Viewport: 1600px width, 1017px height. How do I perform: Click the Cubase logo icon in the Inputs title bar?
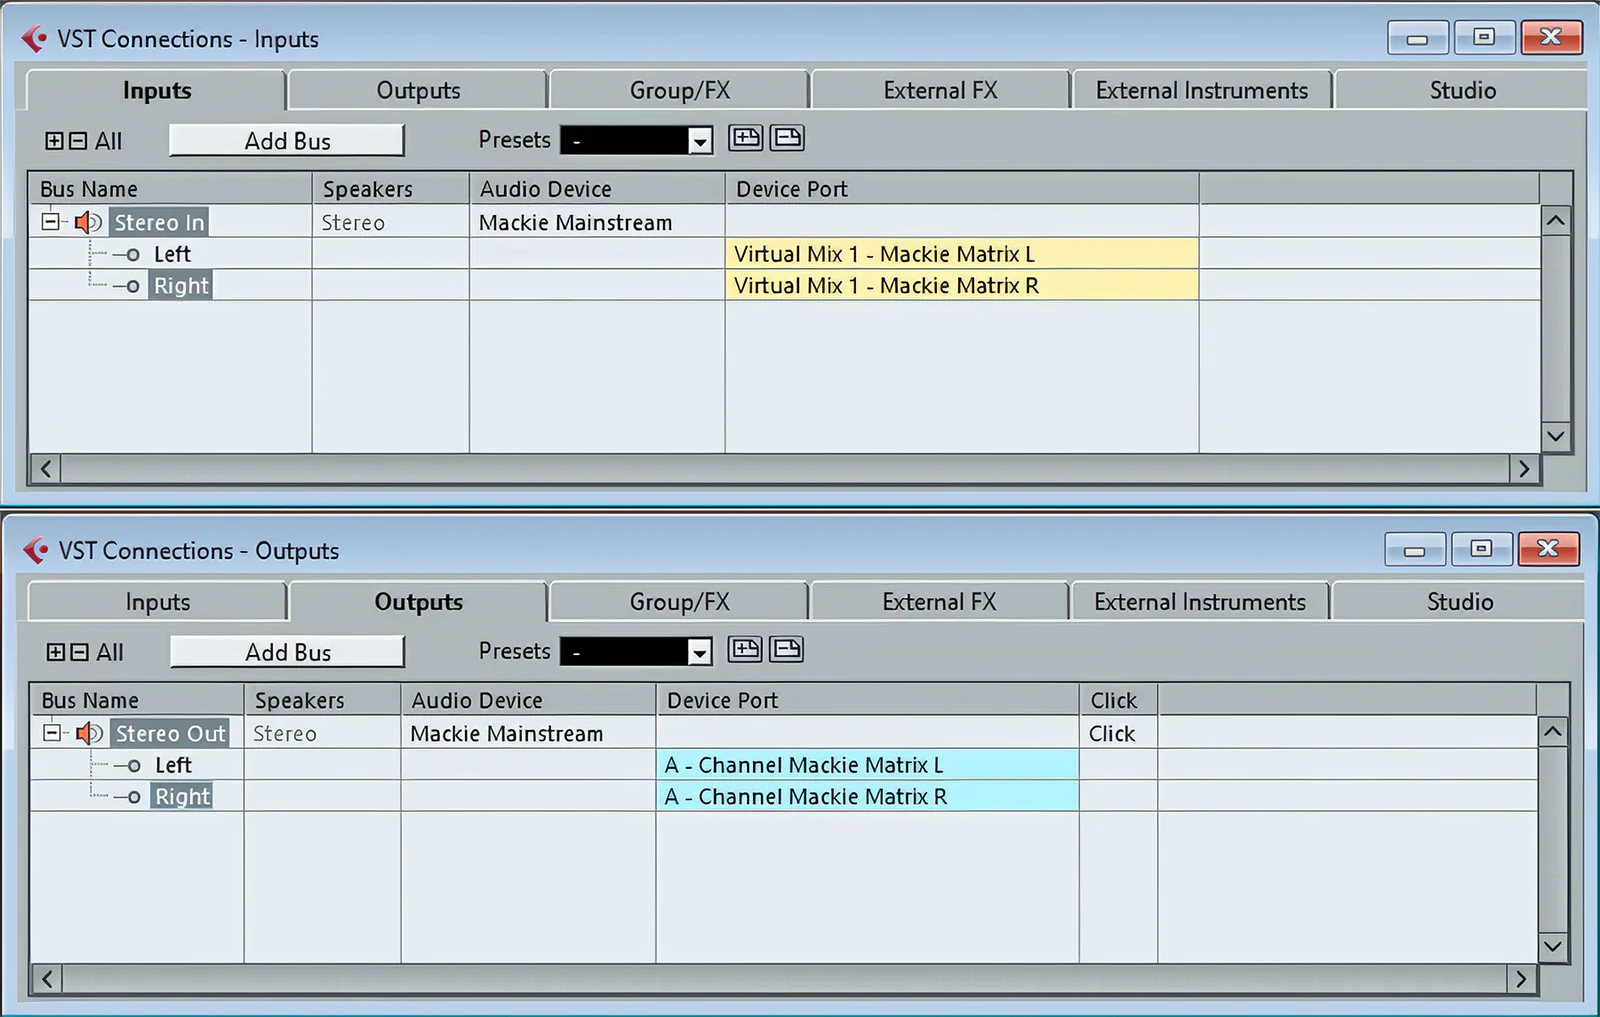point(35,39)
